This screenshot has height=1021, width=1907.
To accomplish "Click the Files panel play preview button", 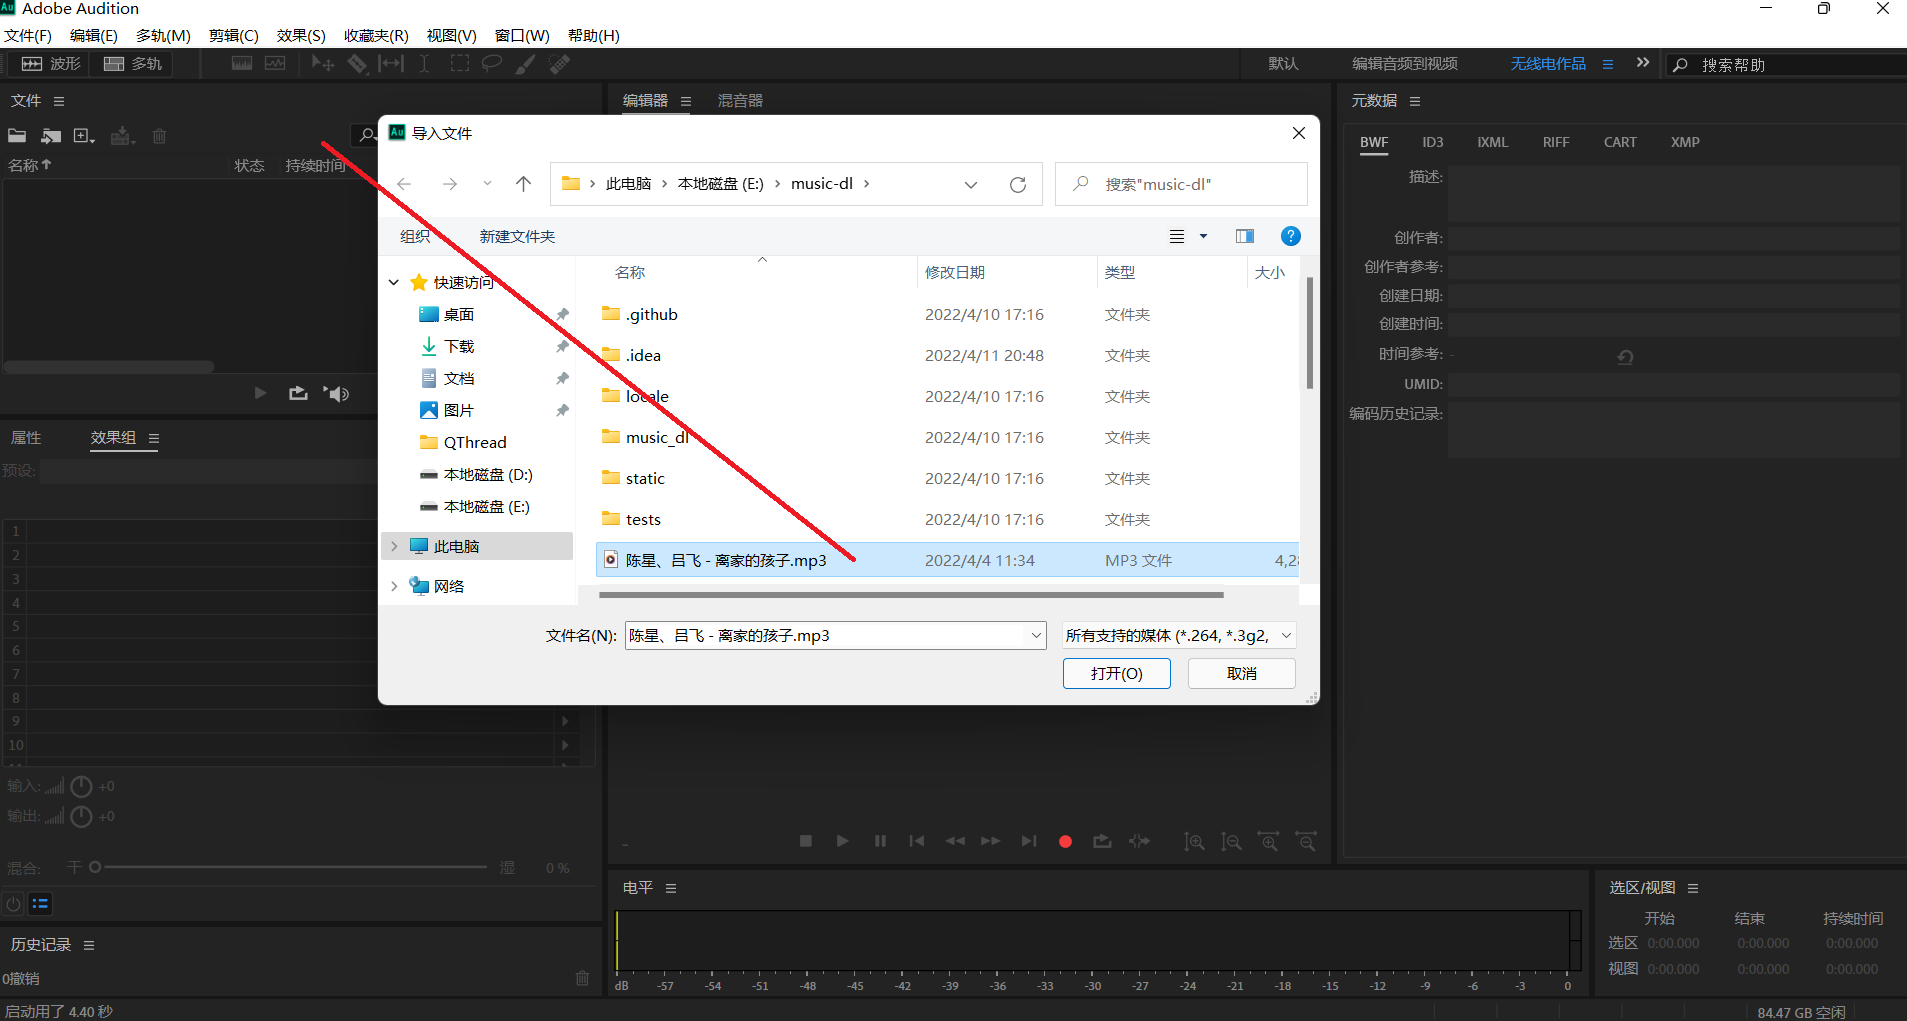I will pyautogui.click(x=260, y=393).
